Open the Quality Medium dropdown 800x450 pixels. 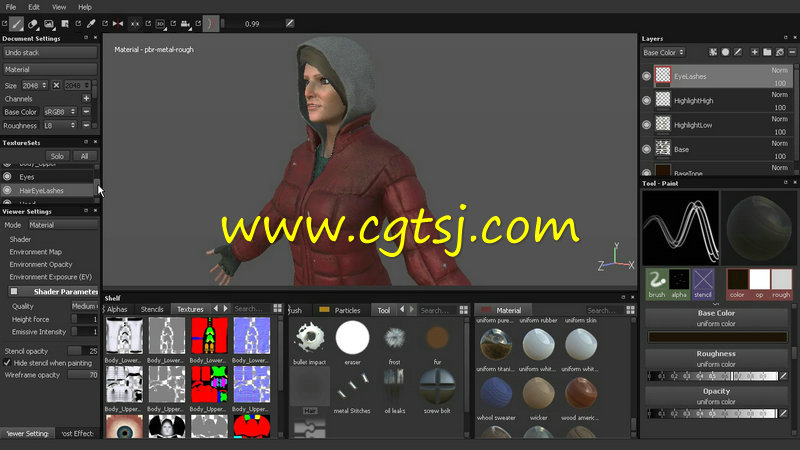point(84,306)
